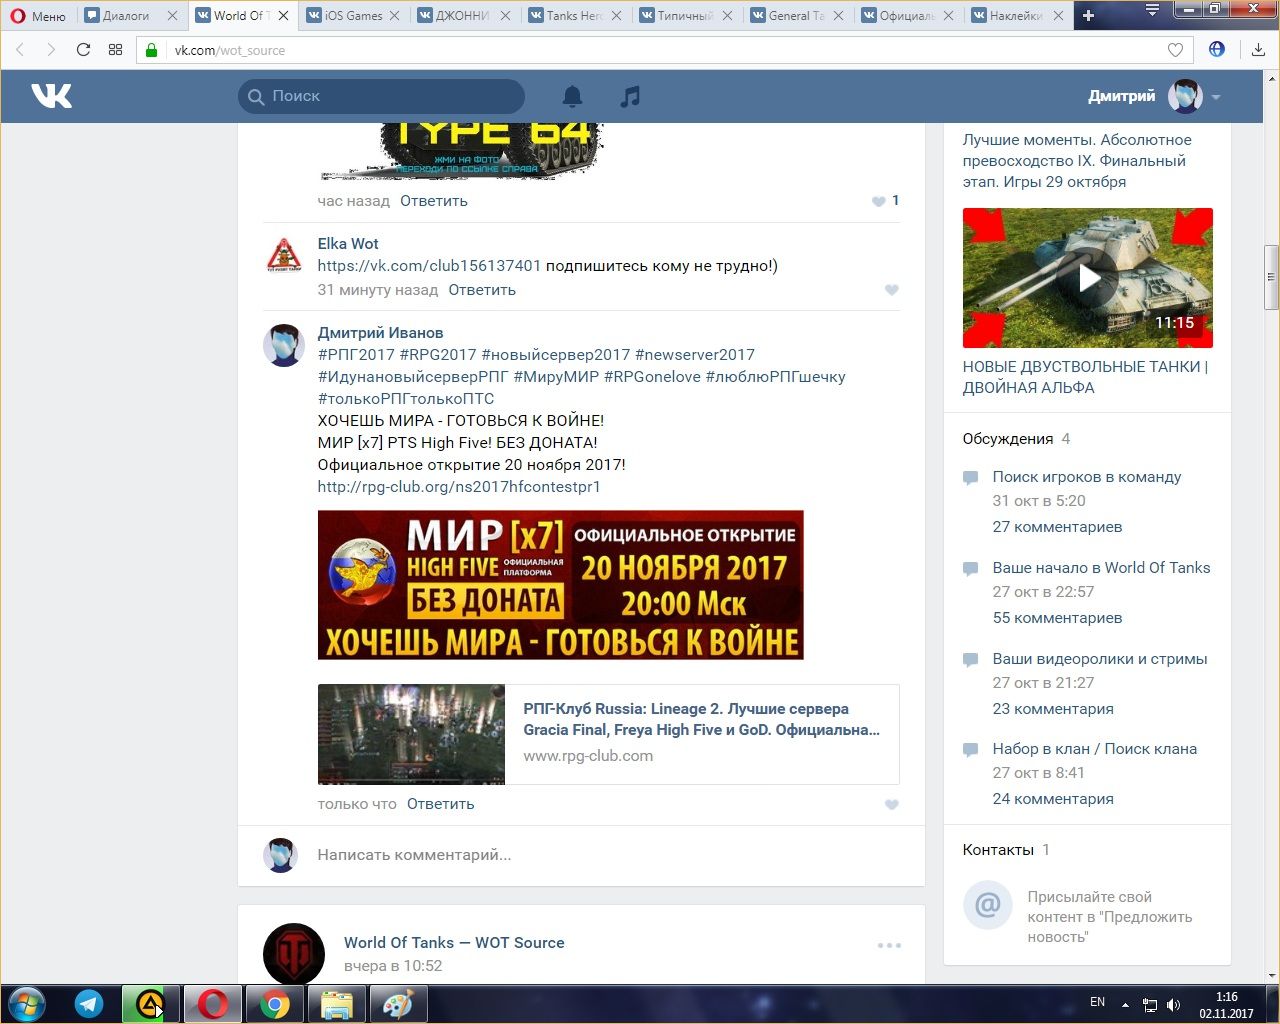1280x1024 pixels.
Task: Open discussion Ваше начало в World Of Tanks
Action: (x=1101, y=568)
